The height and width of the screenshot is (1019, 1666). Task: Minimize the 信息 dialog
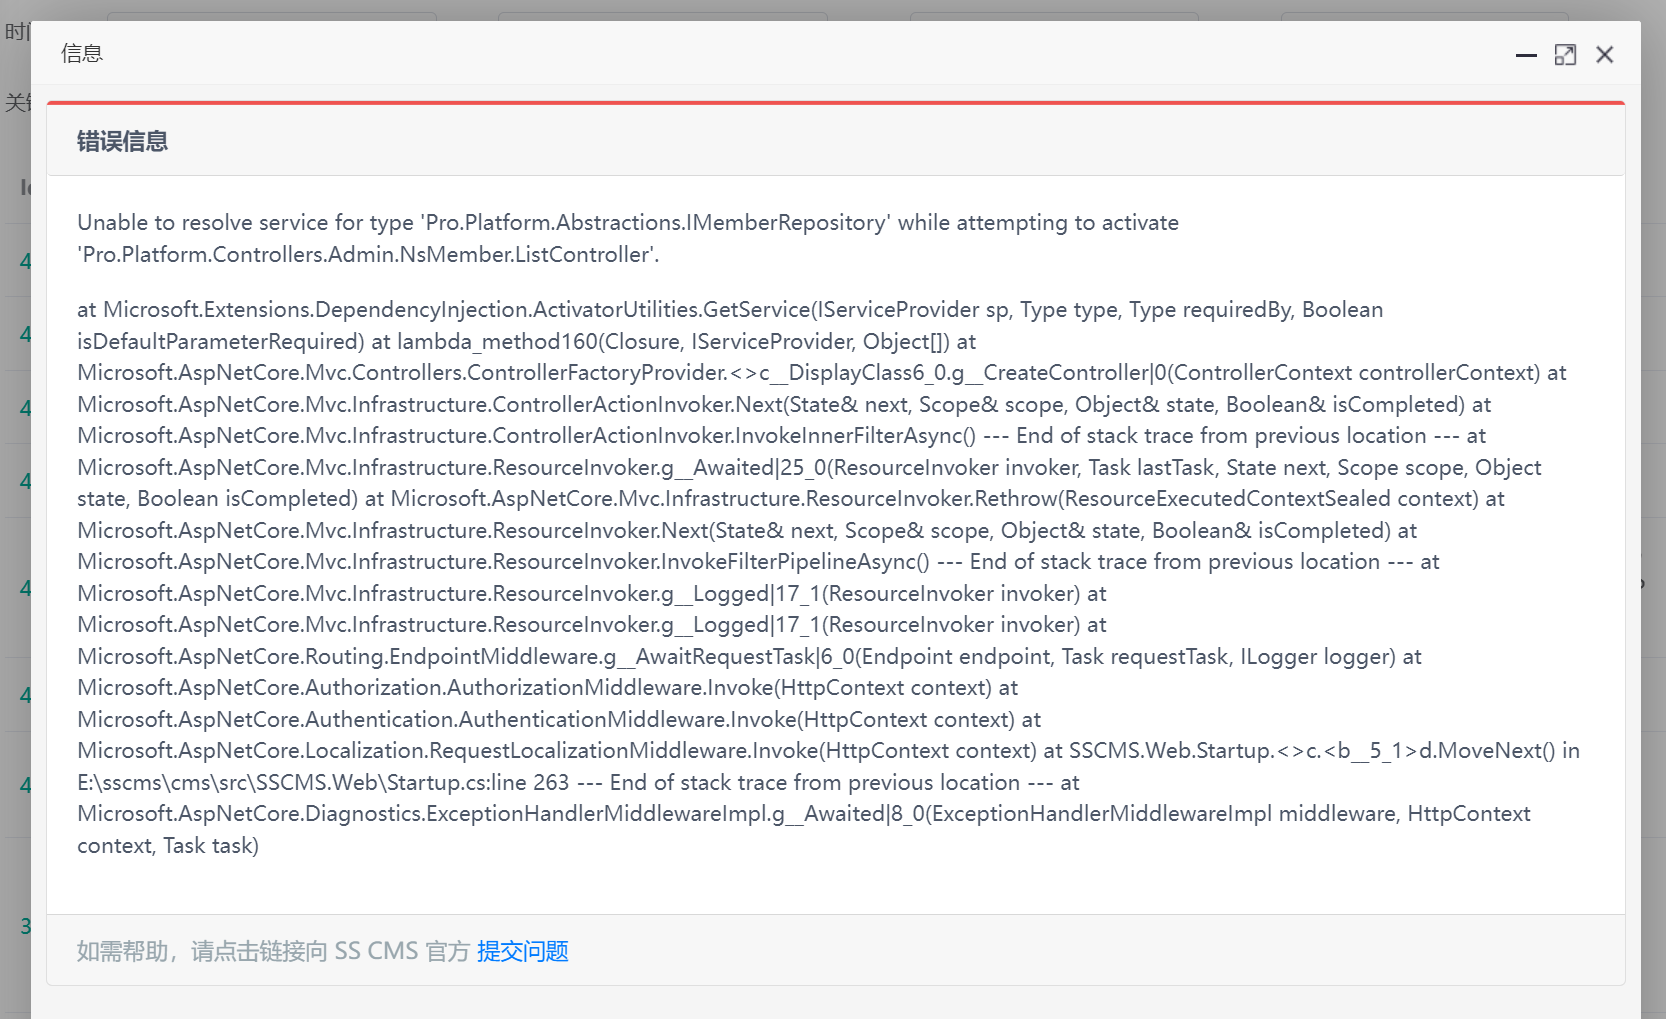pos(1525,55)
